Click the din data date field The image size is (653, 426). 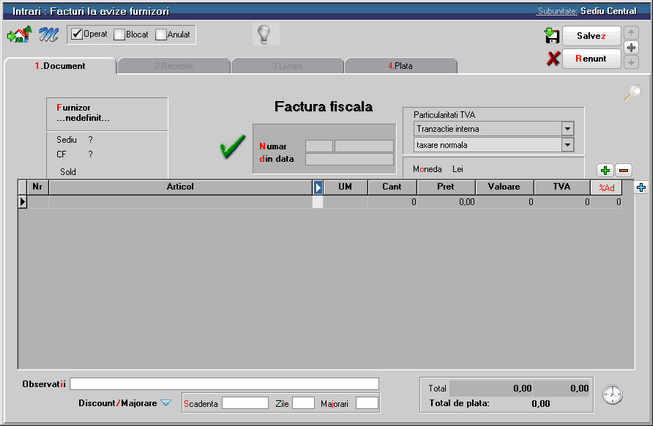(349, 159)
